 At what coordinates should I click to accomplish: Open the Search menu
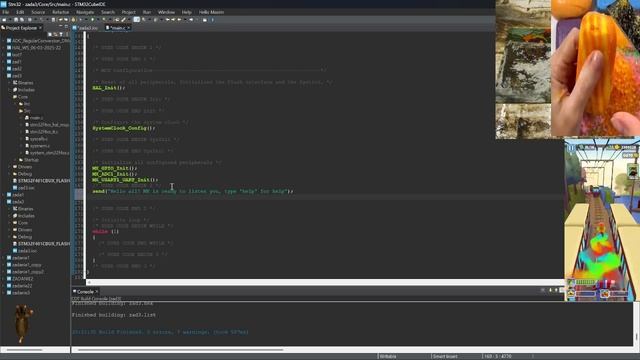[x=108, y=12]
